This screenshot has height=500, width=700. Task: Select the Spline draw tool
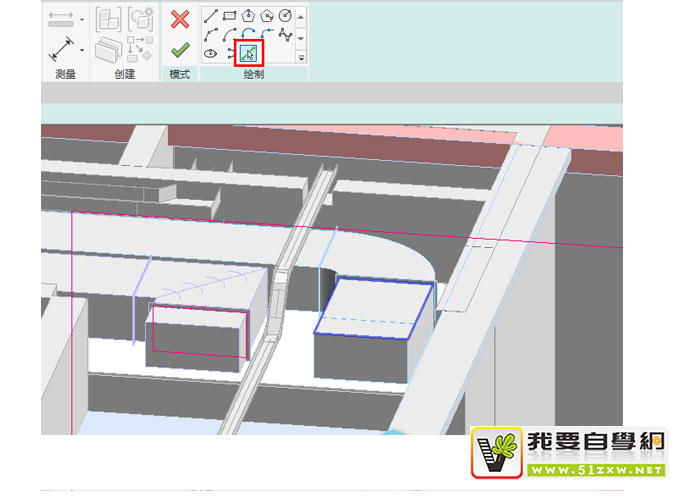[285, 33]
